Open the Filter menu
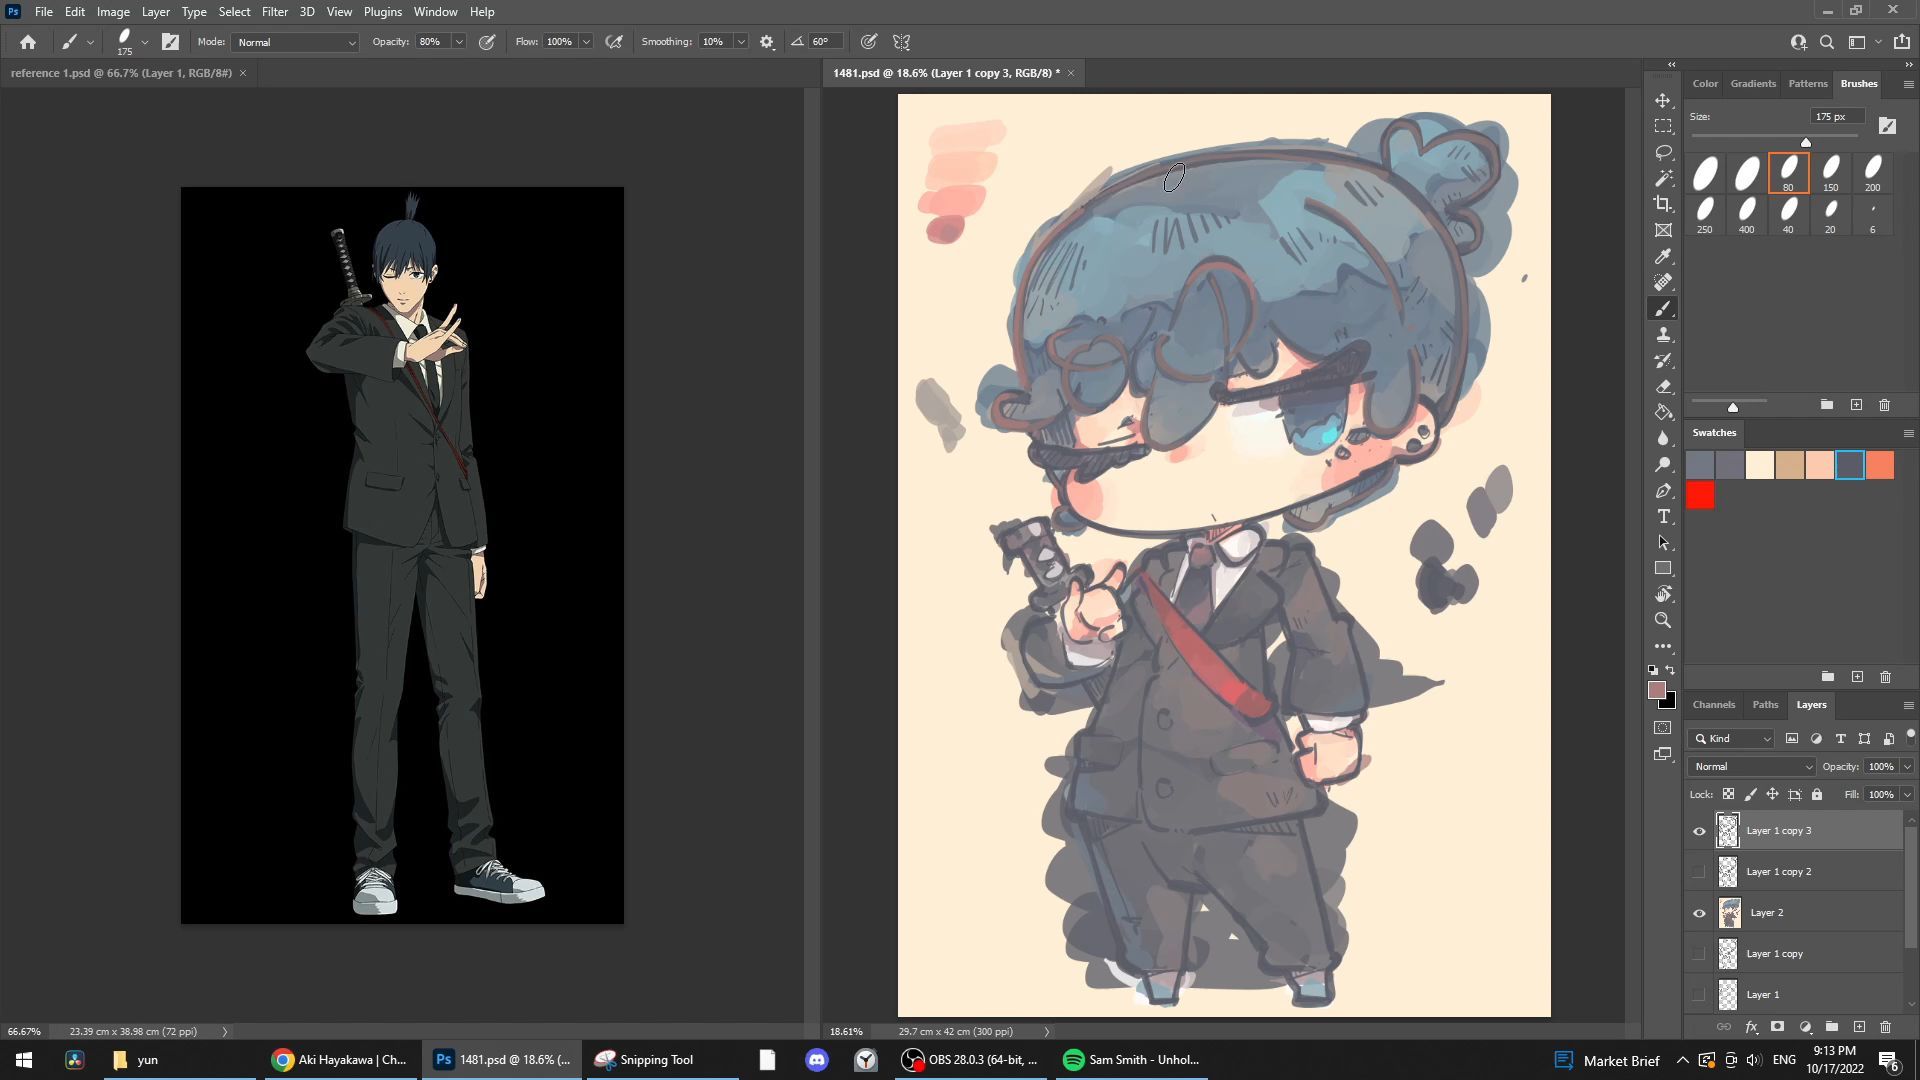The image size is (1920, 1080). 274,12
